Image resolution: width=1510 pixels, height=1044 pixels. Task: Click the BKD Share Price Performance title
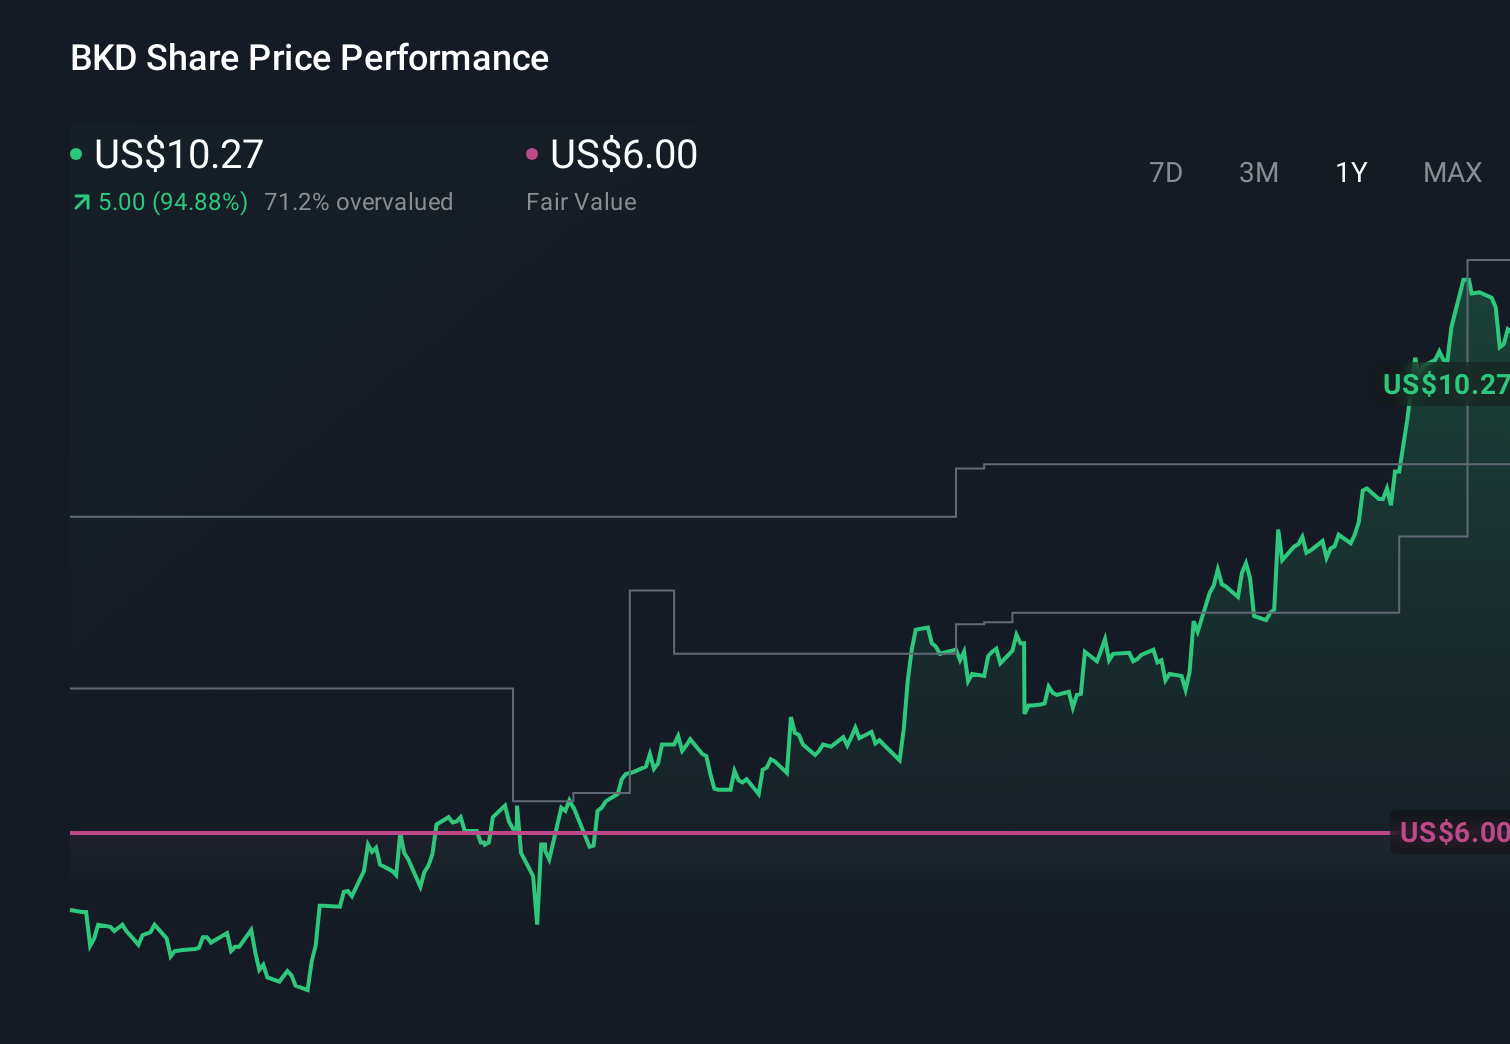[309, 58]
